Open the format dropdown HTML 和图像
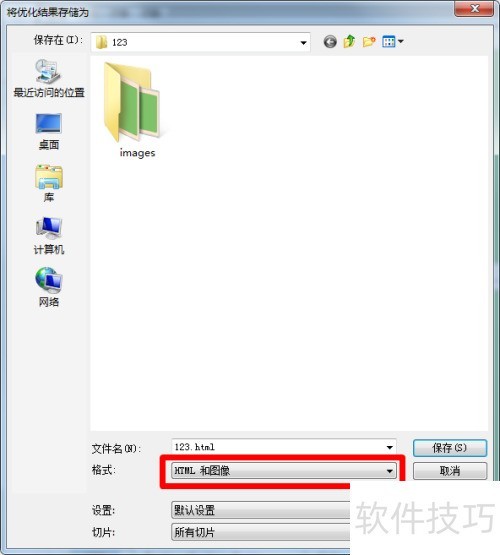500x555 pixels. click(x=283, y=471)
